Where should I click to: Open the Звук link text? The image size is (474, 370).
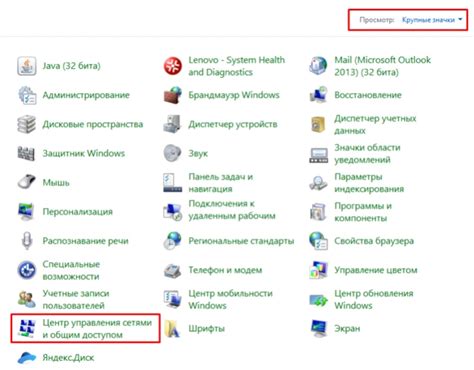point(198,154)
